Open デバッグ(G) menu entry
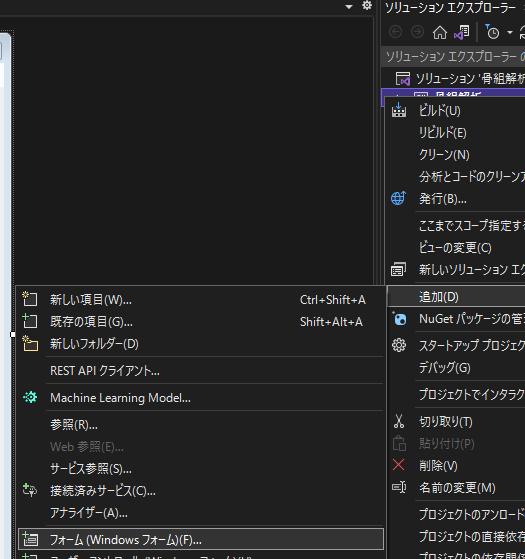The image size is (525, 559). click(x=457, y=367)
